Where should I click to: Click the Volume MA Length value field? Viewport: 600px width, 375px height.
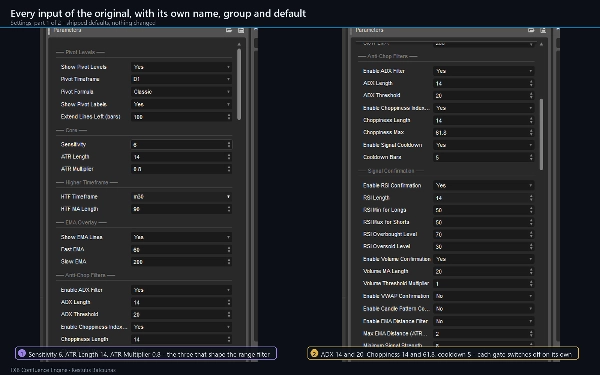pyautogui.click(x=484, y=271)
